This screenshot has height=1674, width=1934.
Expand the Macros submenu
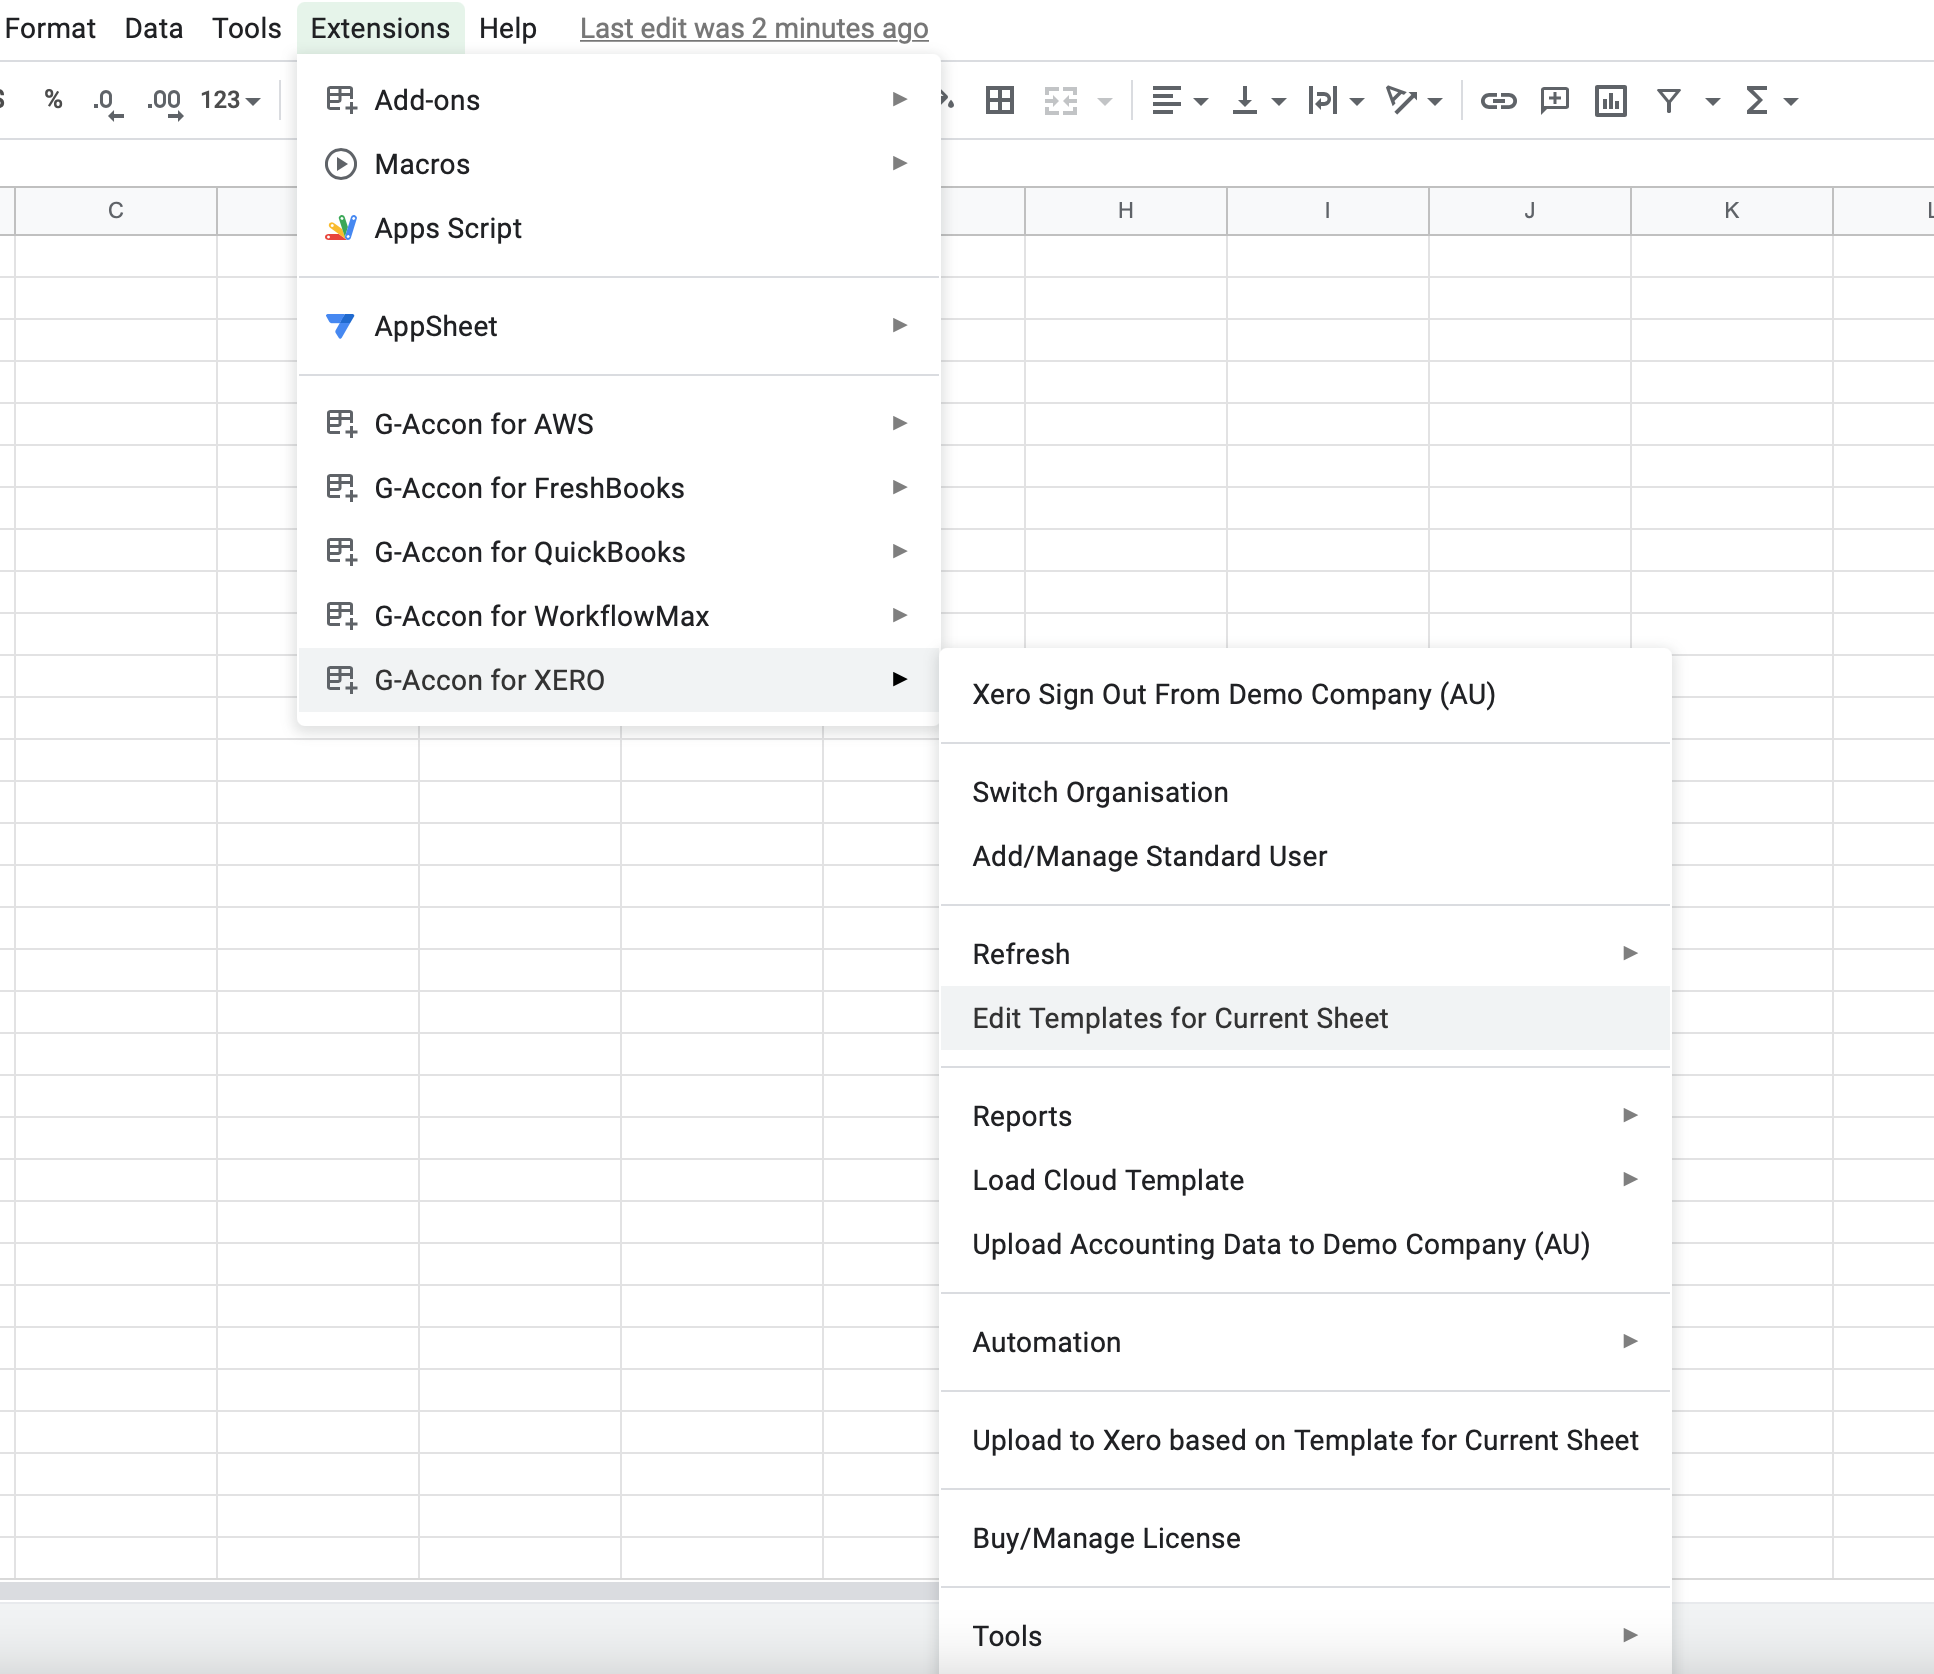(x=619, y=164)
